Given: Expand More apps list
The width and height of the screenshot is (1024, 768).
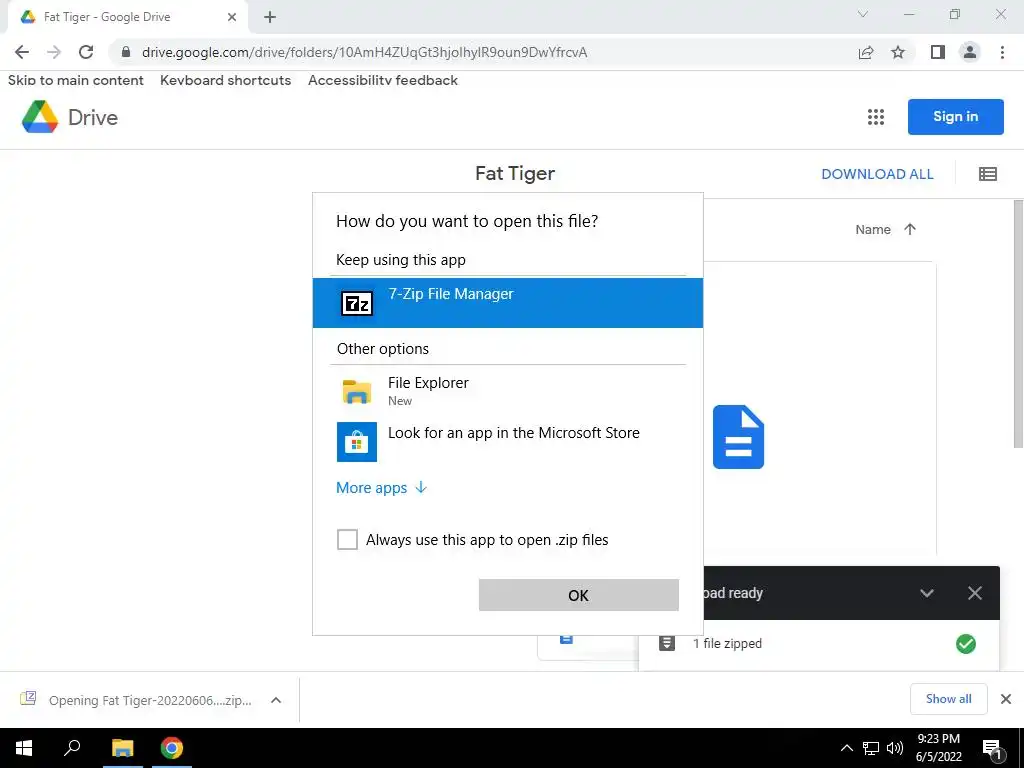Looking at the screenshot, I should [381, 488].
